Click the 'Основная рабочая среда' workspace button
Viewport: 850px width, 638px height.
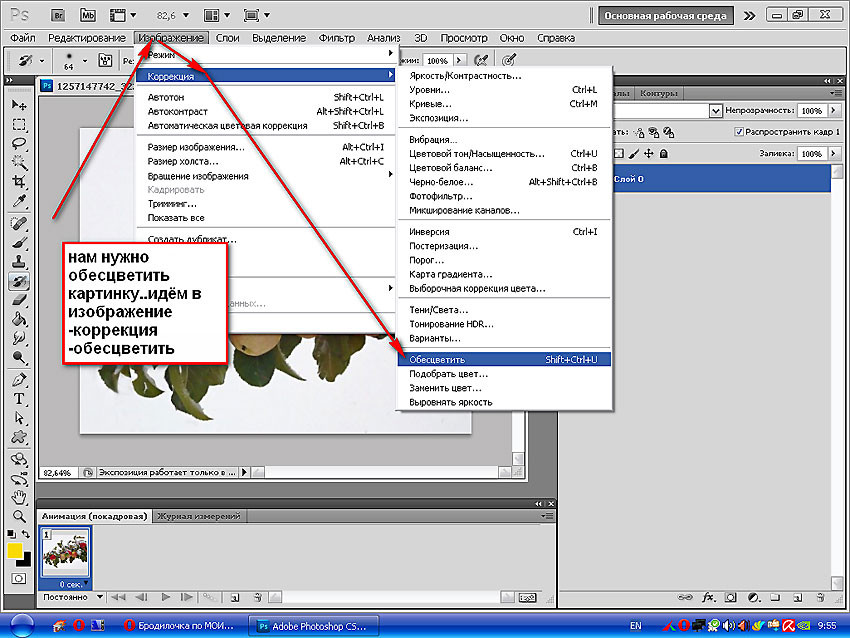coord(664,16)
